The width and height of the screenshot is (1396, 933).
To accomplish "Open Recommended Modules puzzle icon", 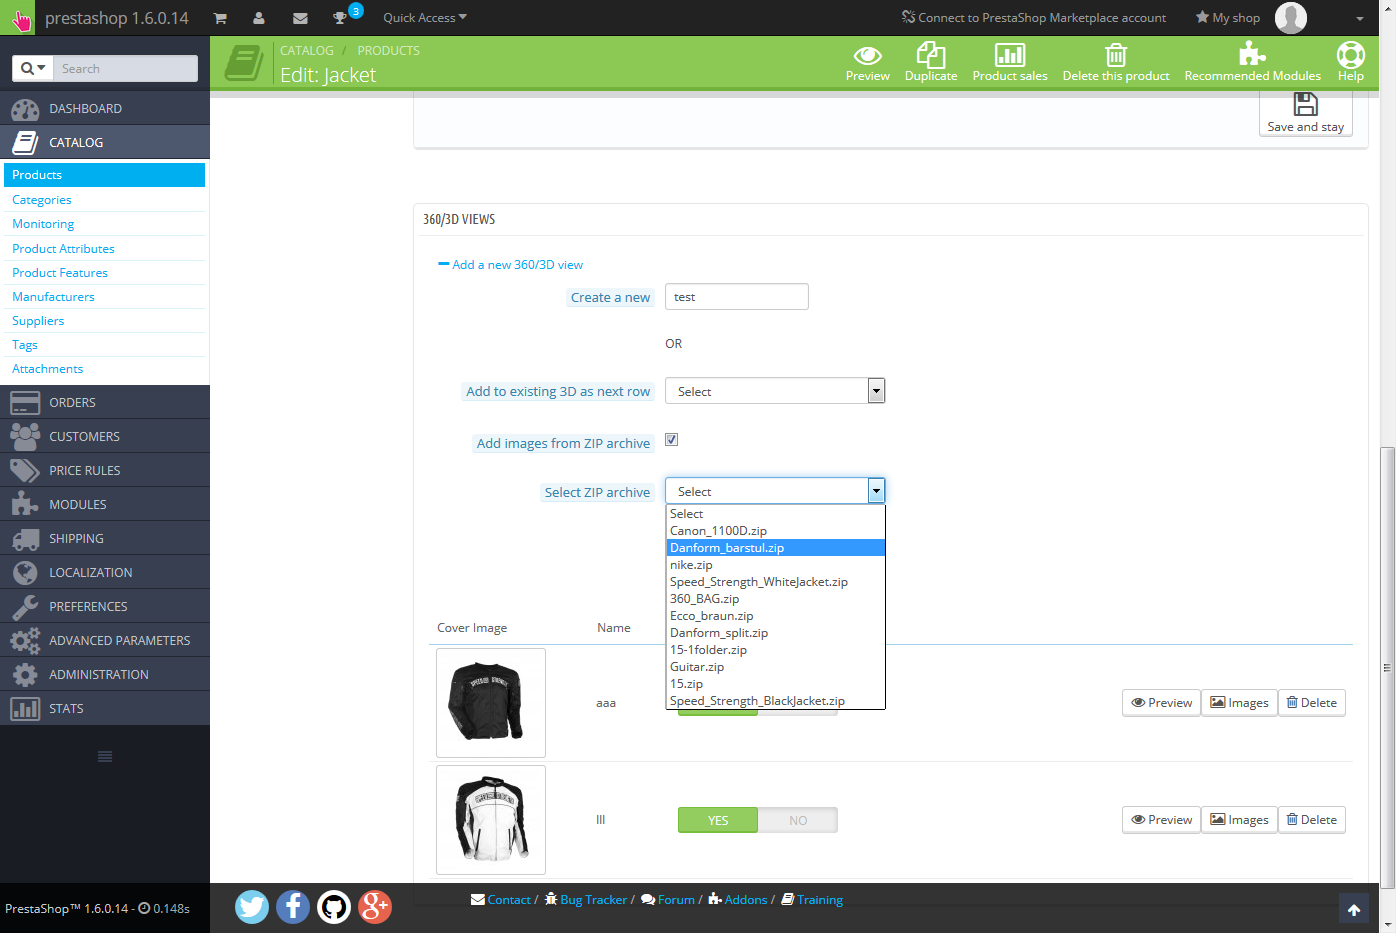I will [1253, 63].
